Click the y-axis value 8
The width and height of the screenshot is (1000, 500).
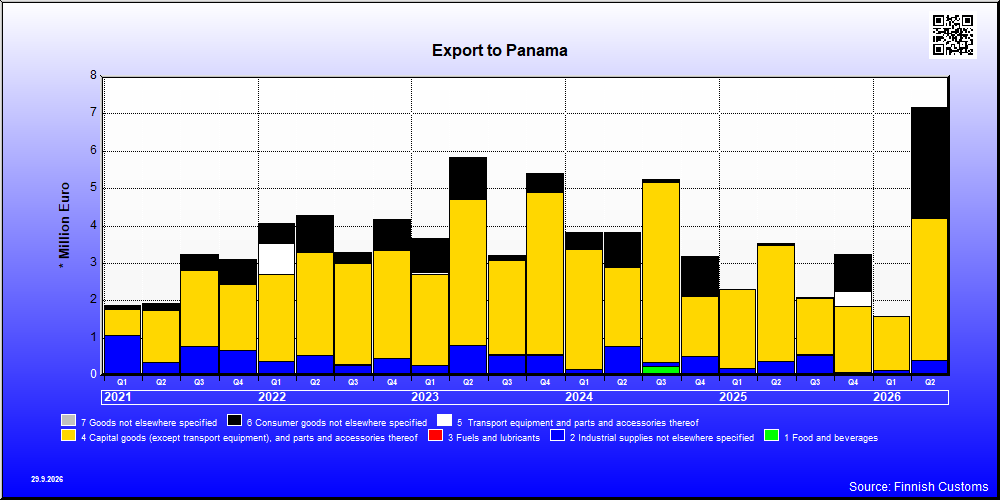click(94, 76)
